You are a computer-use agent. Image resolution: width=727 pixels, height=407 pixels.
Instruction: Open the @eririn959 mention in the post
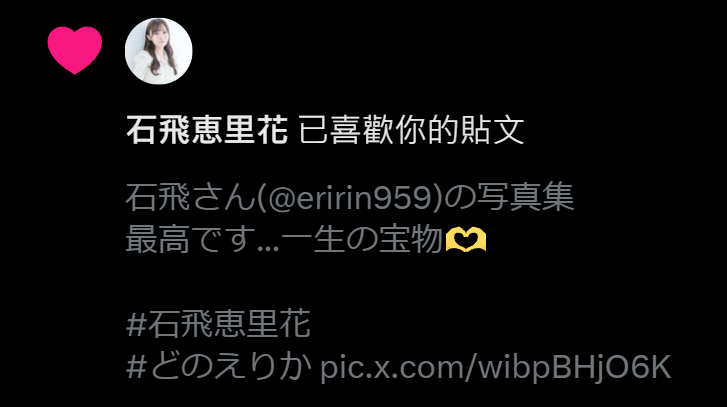349,197
